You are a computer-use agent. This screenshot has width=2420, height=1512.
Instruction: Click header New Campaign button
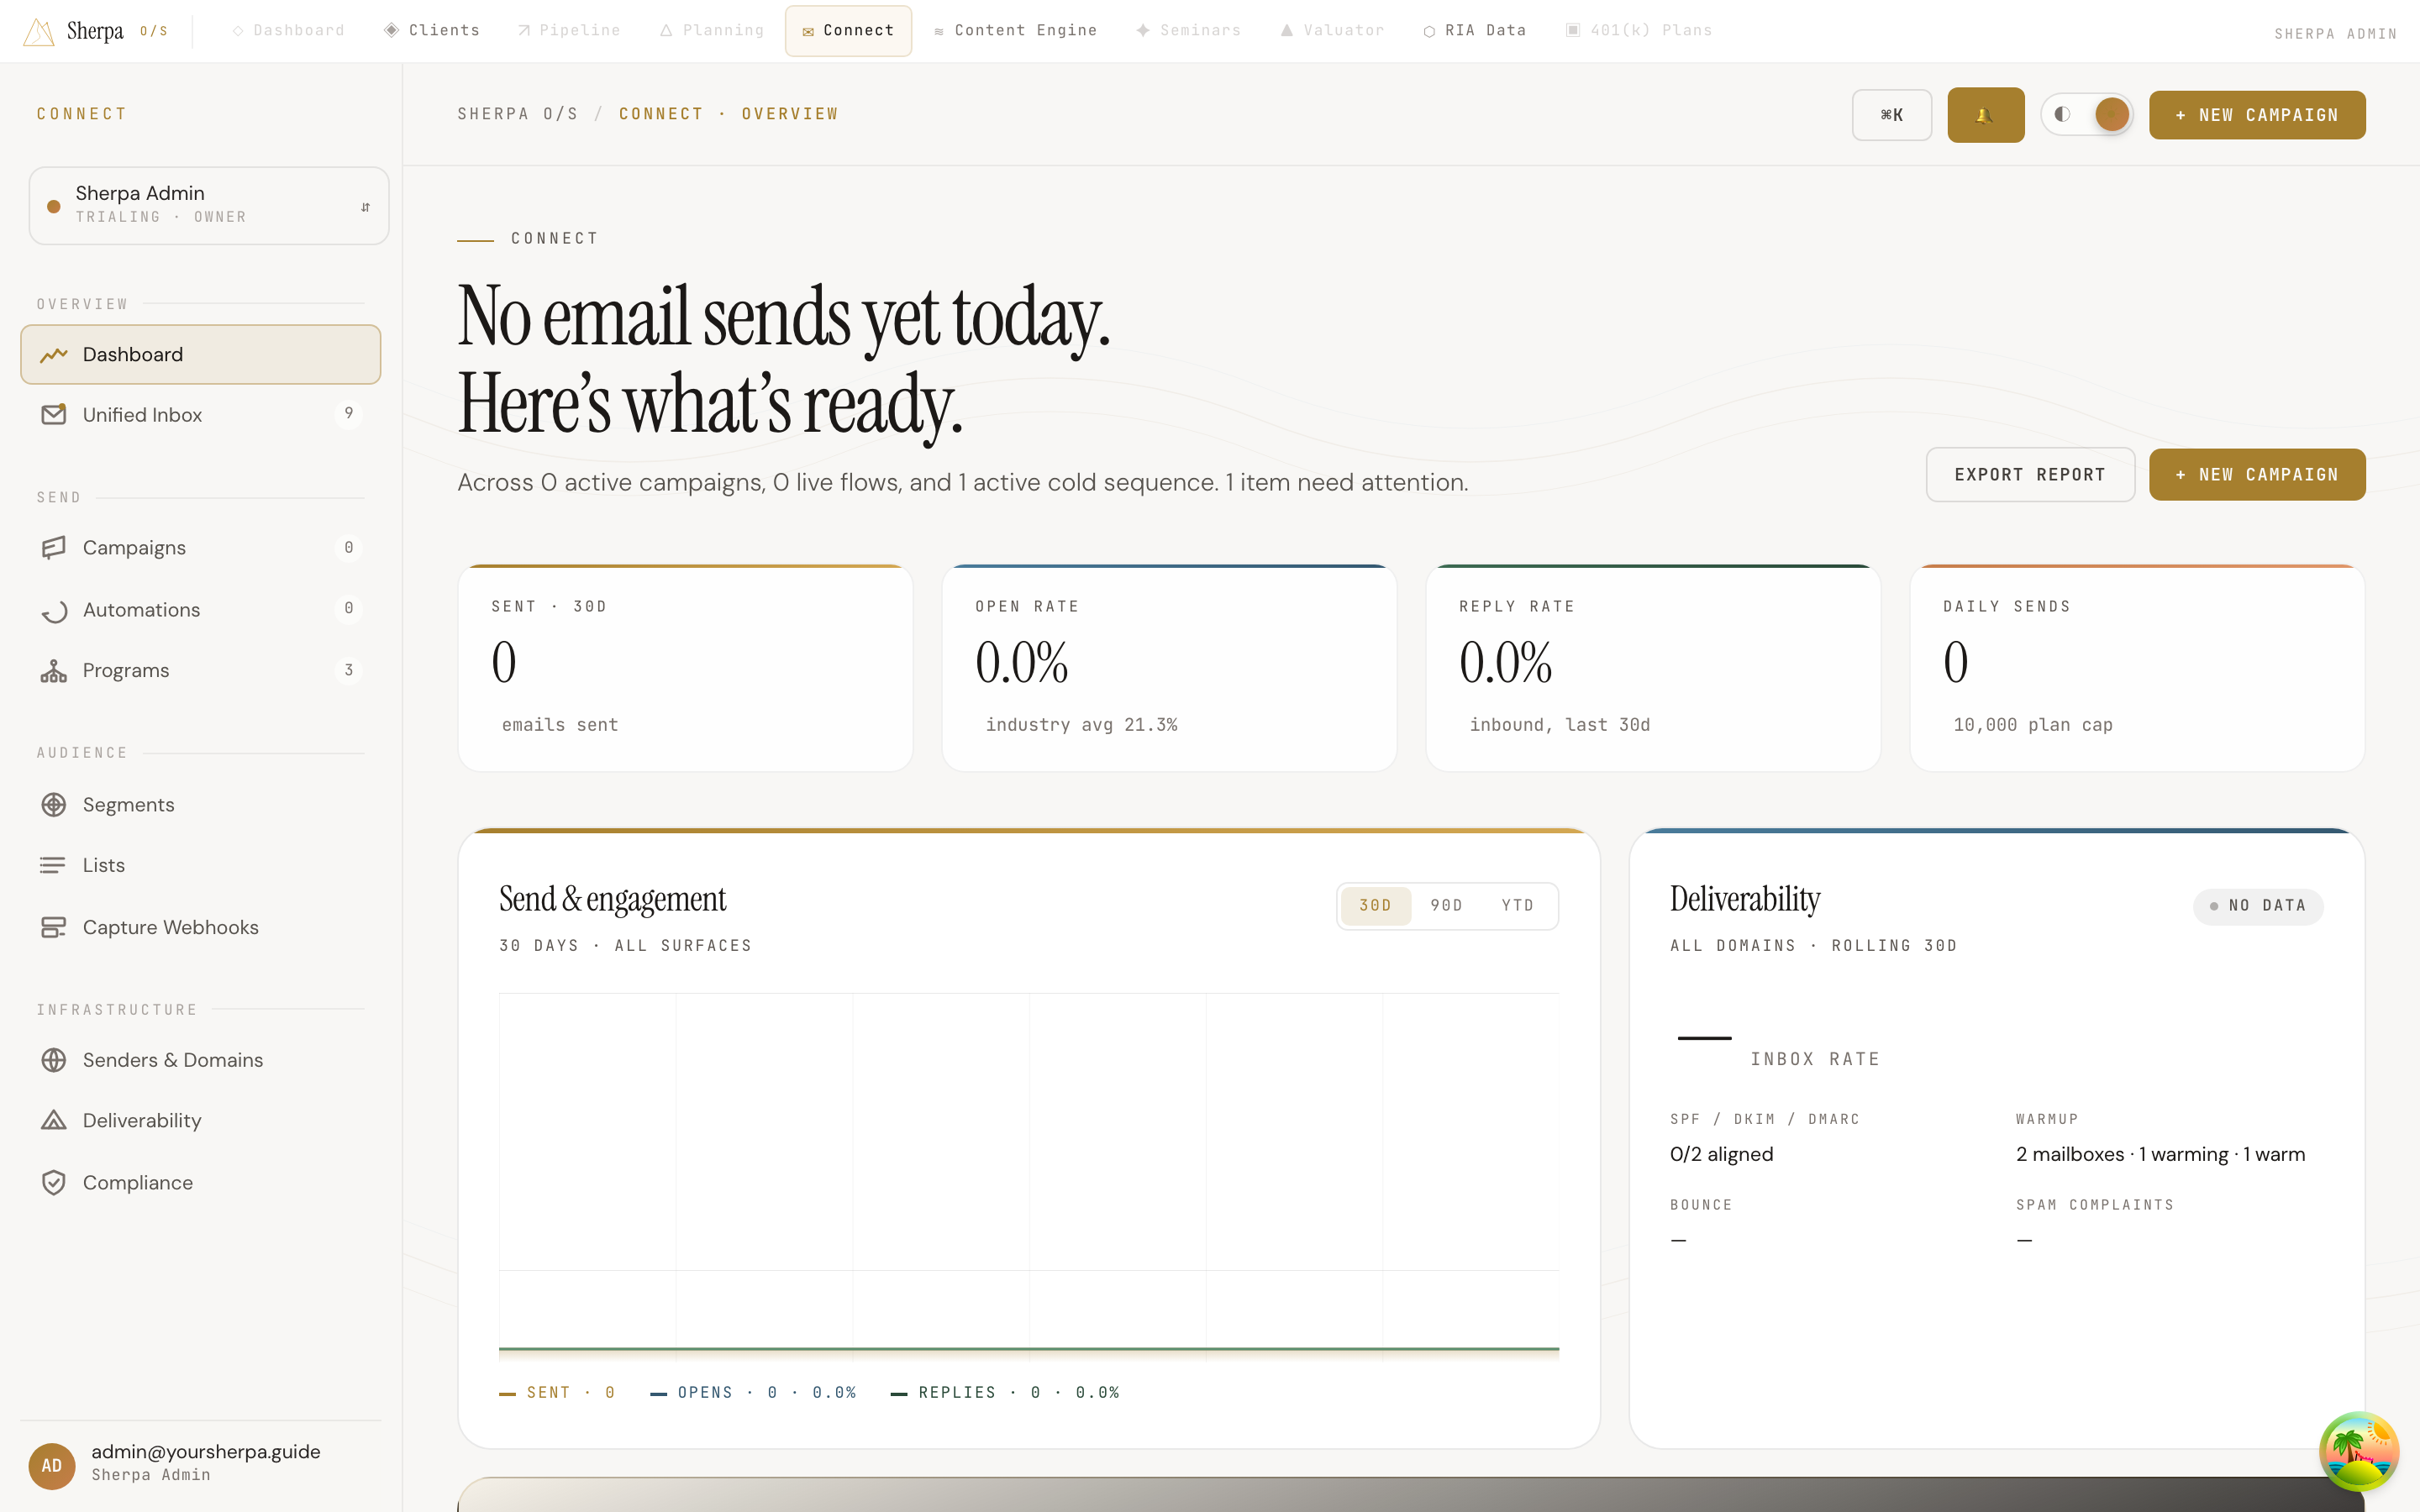pyautogui.click(x=2257, y=115)
